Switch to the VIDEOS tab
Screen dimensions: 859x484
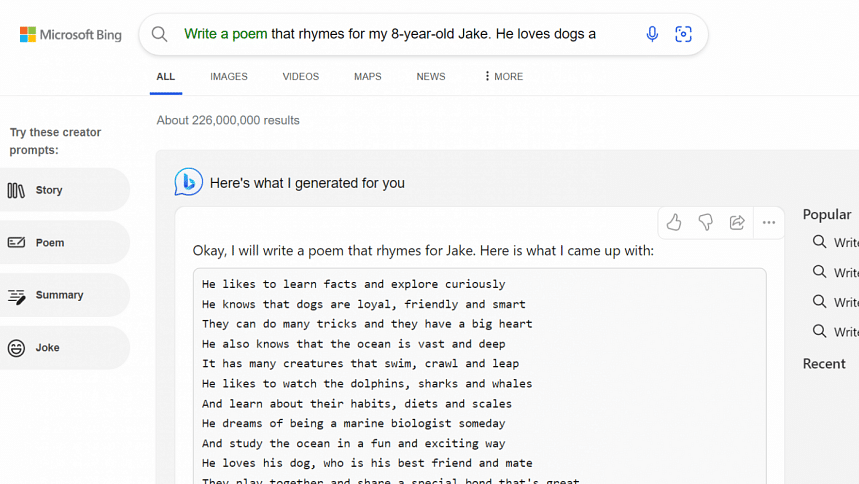tap(300, 77)
